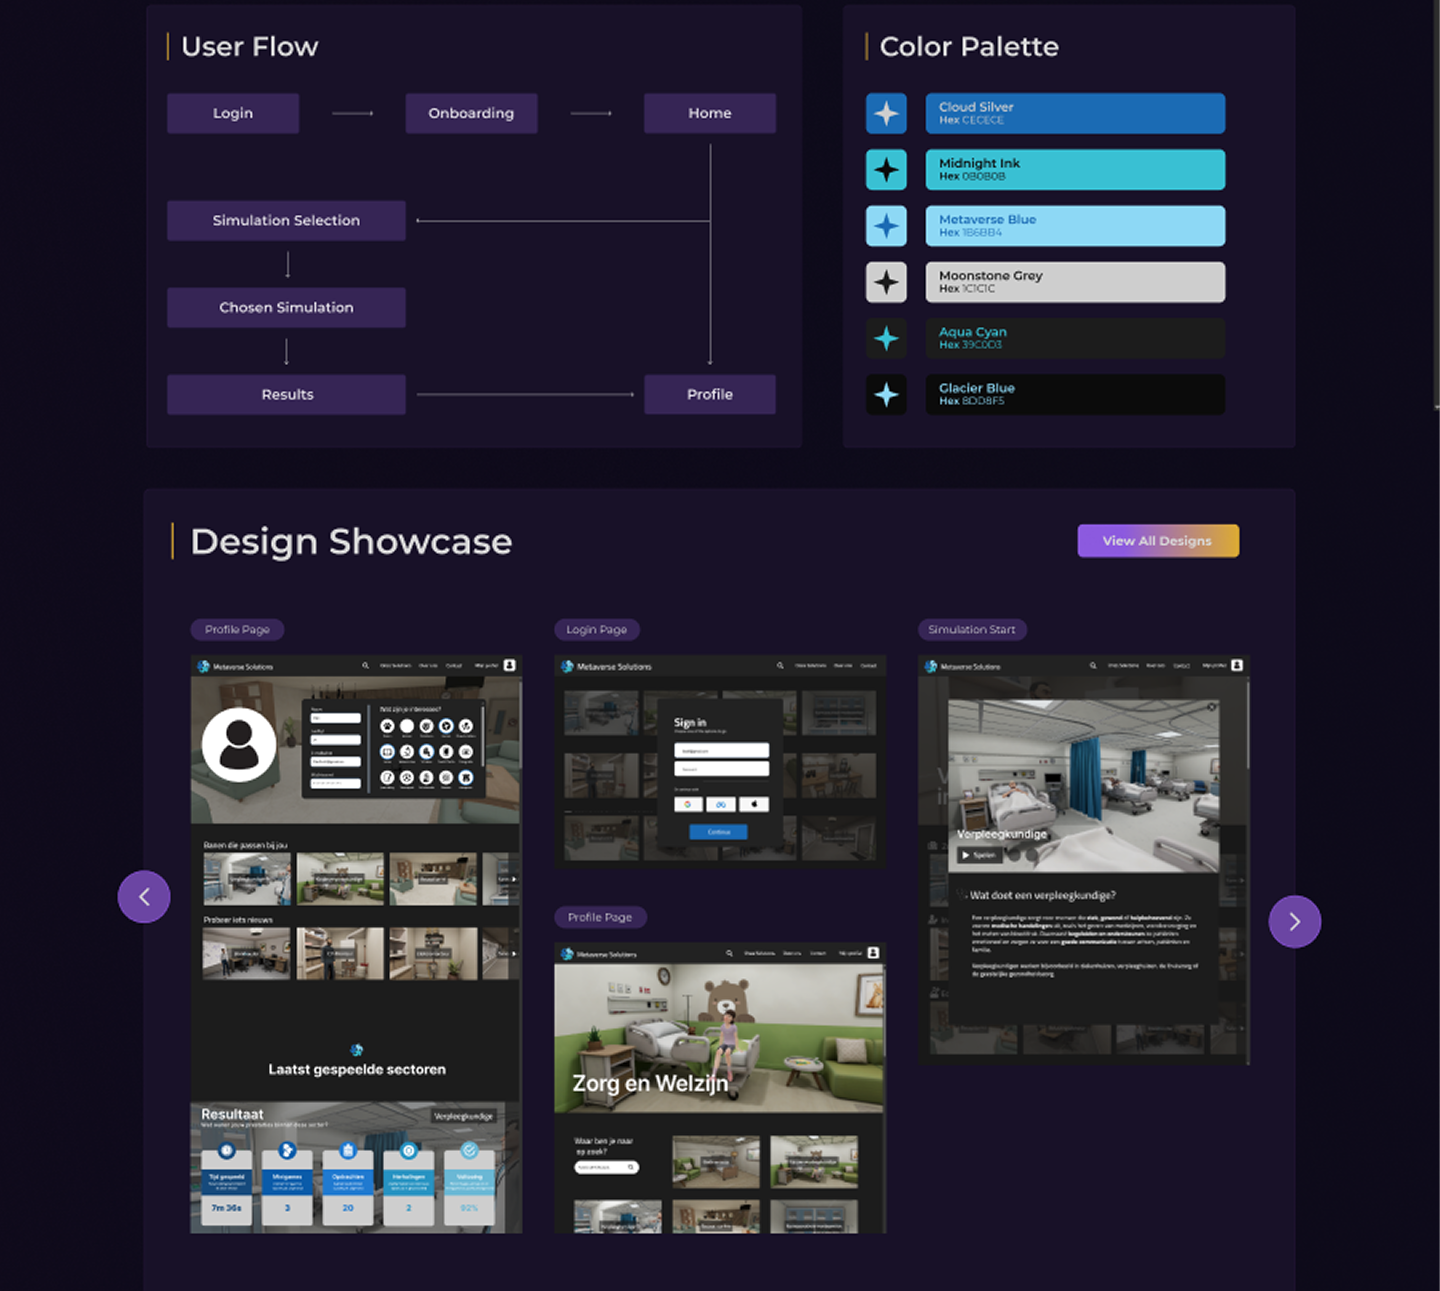The width and height of the screenshot is (1440, 1291).
Task: Open the Laatst gespeelde sectoren profile mockup
Action: tap(356, 944)
